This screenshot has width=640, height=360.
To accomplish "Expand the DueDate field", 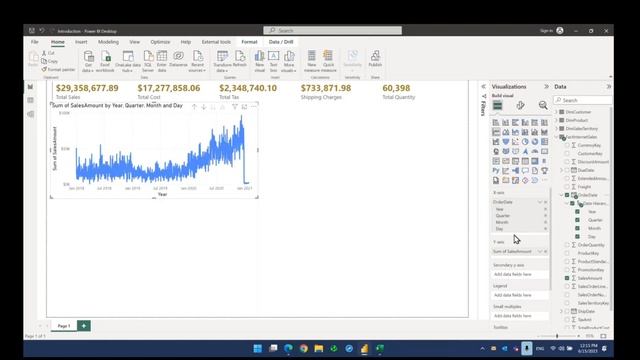I will tap(562, 170).
